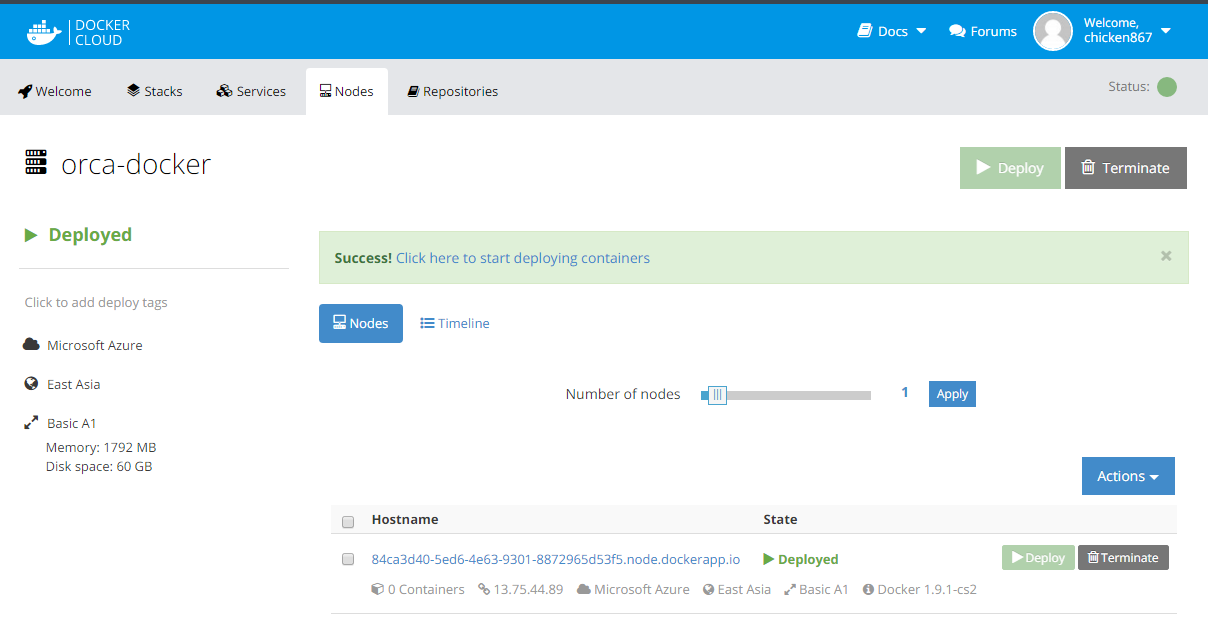Screen dimensions: 1208x622
Task: Click the globe icon beside East Asia in sidebar
Action: tap(32, 384)
